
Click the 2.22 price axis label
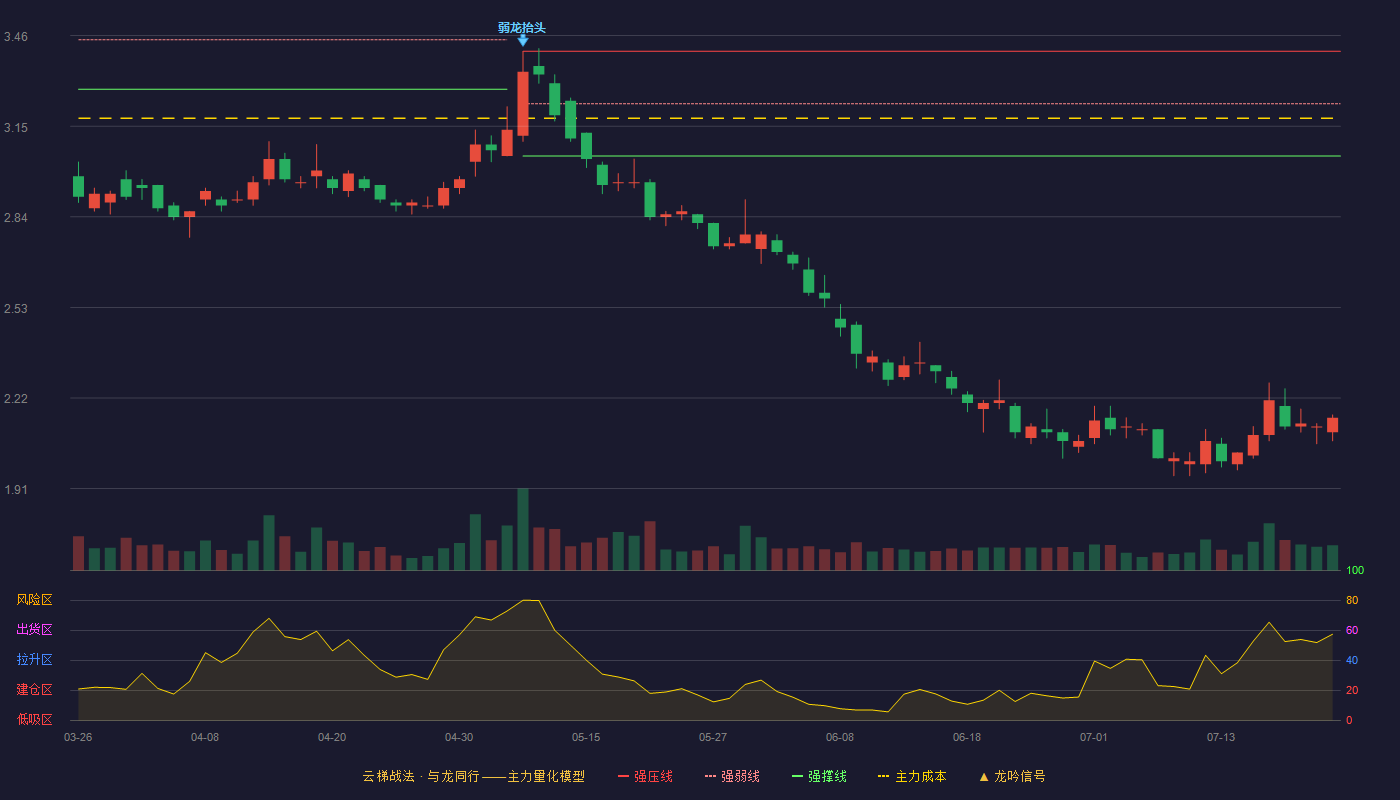click(16, 399)
